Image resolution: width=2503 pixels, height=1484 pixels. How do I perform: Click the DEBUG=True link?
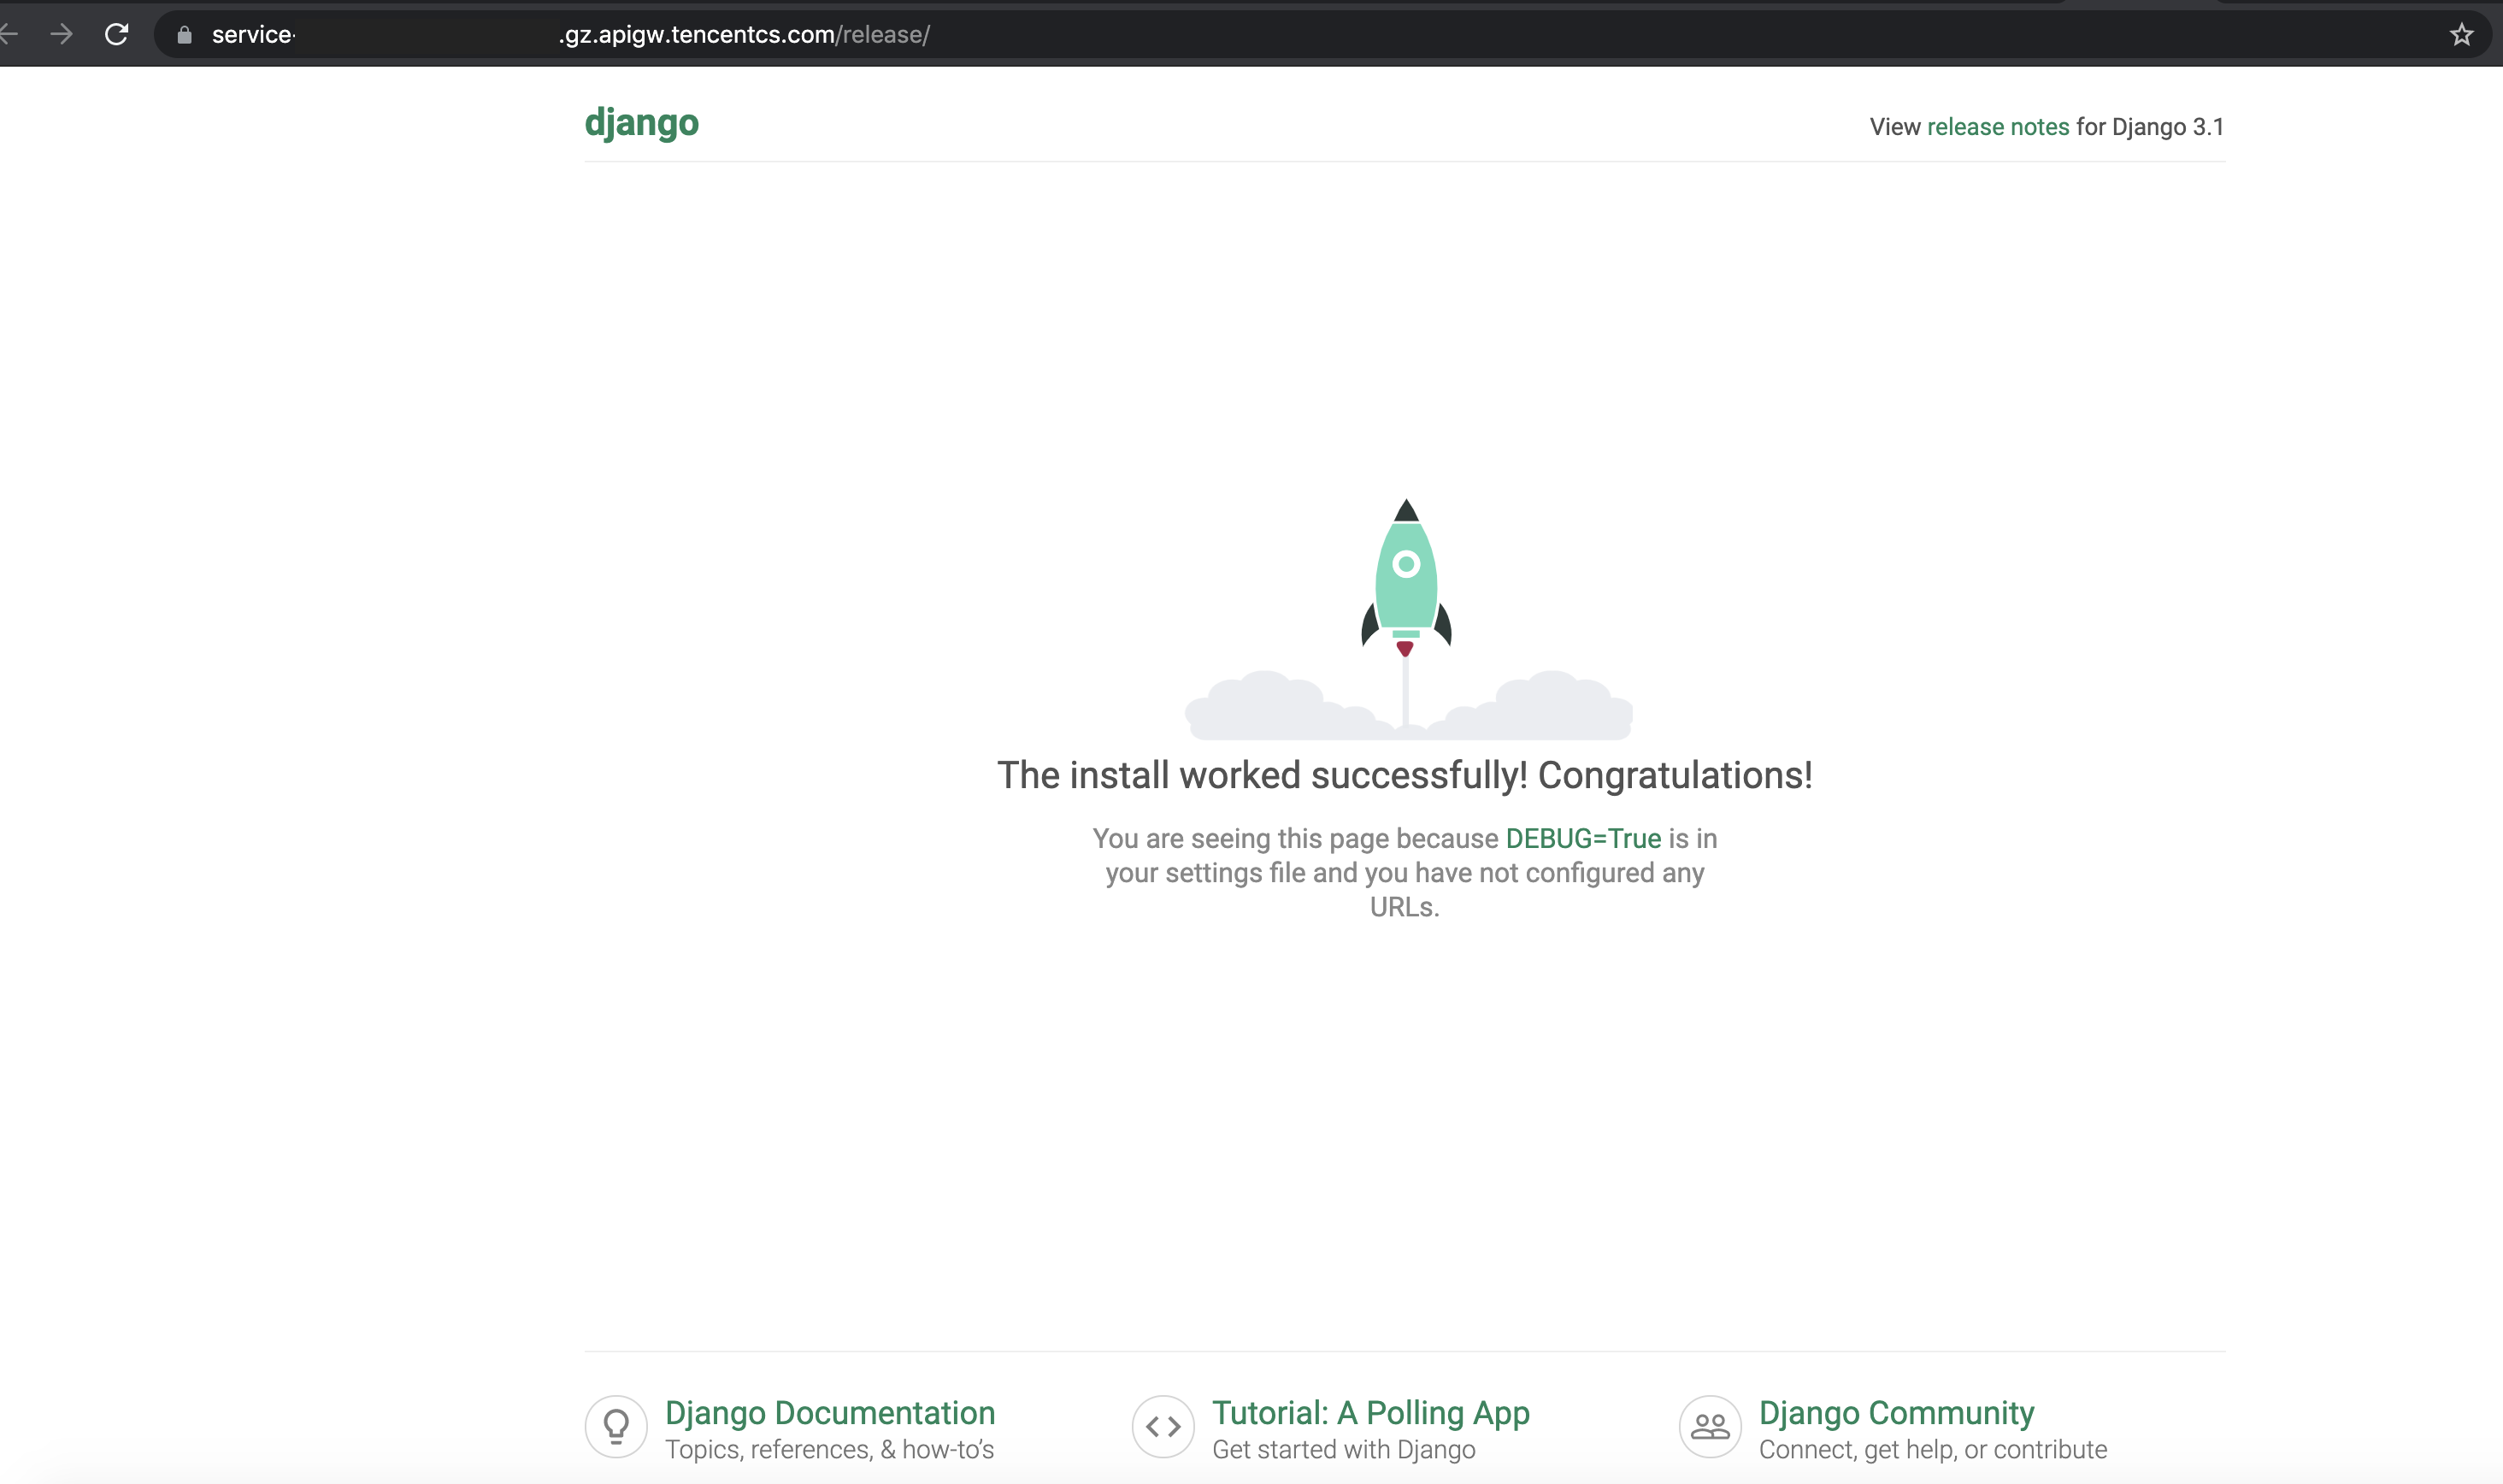[x=1582, y=838]
